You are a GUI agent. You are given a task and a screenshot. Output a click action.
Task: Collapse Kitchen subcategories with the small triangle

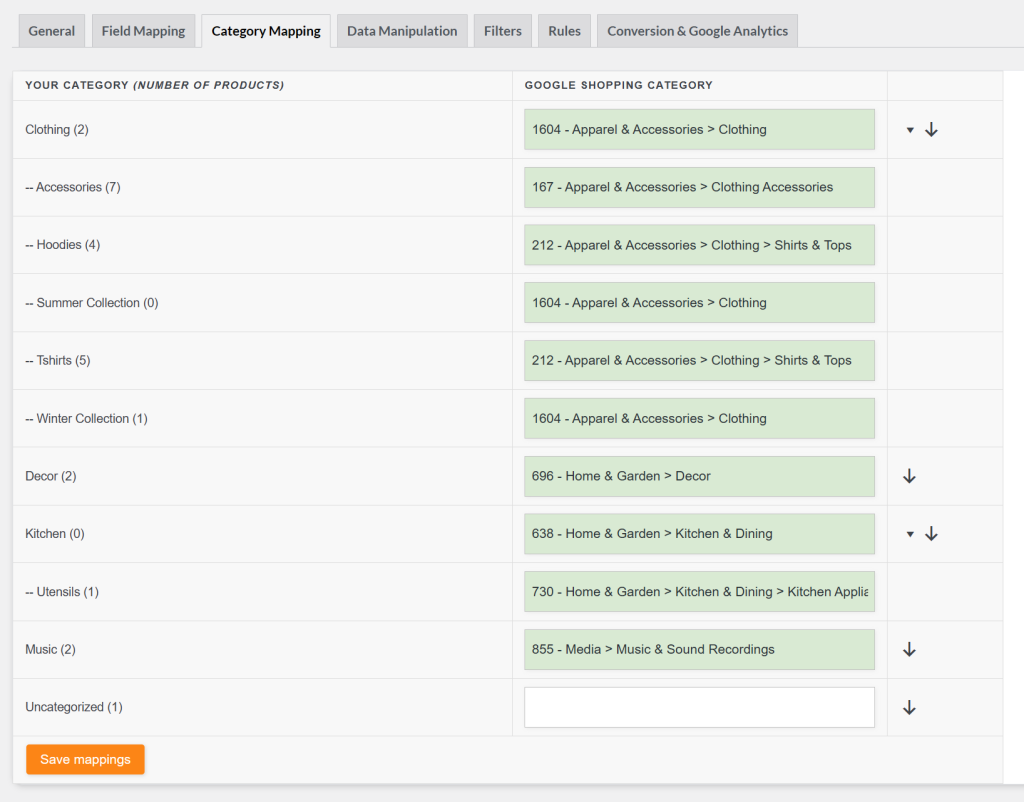910,534
